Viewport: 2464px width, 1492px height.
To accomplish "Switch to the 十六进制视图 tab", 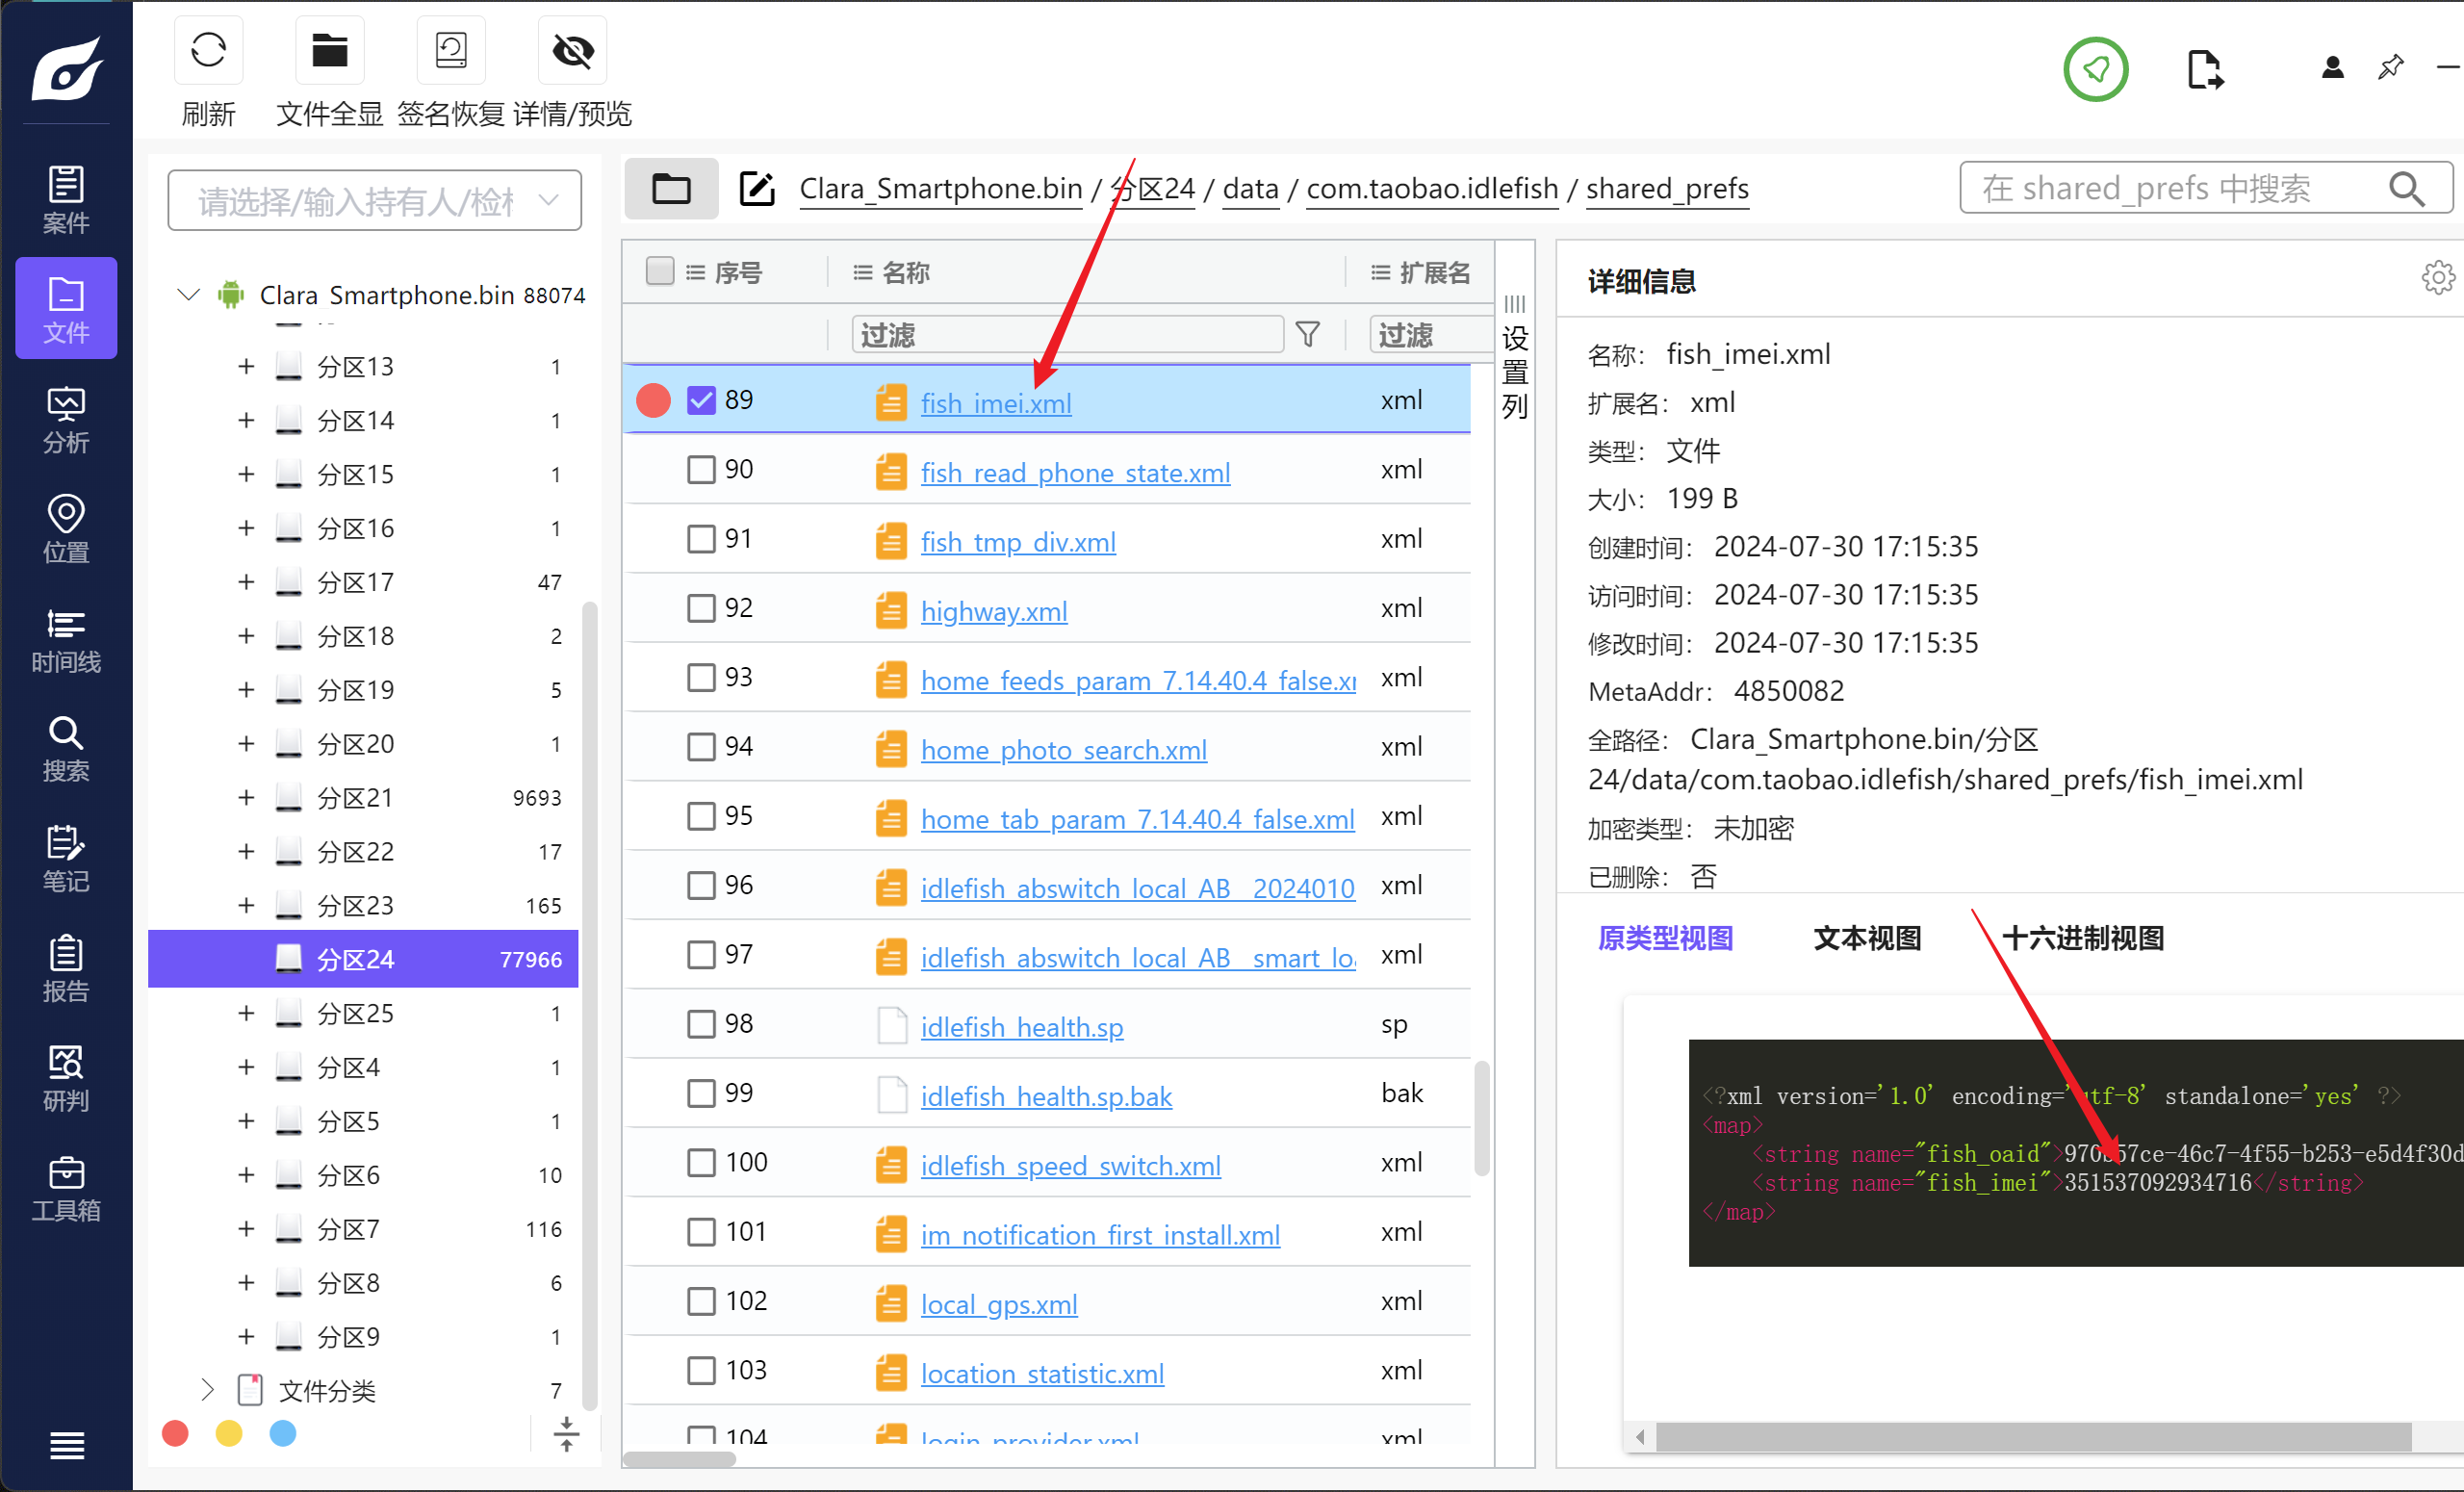I will [x=2083, y=938].
